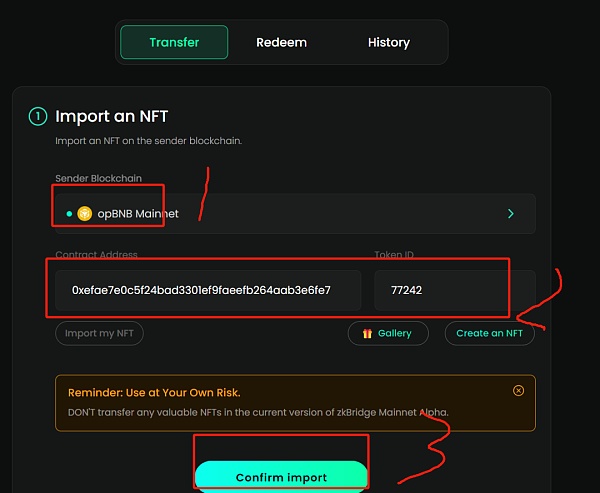Switch to the Transfer tab
The width and height of the screenshot is (600, 493).
tap(174, 43)
